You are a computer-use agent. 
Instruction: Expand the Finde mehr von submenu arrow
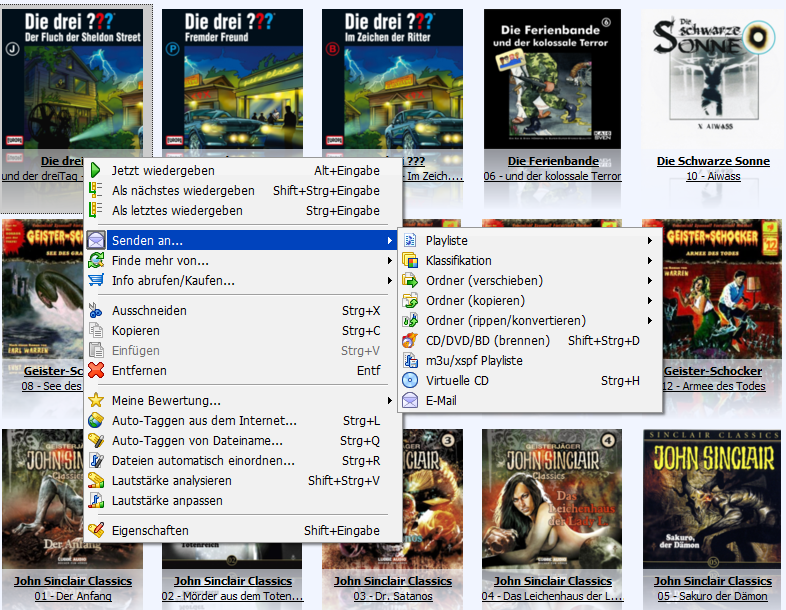389,261
